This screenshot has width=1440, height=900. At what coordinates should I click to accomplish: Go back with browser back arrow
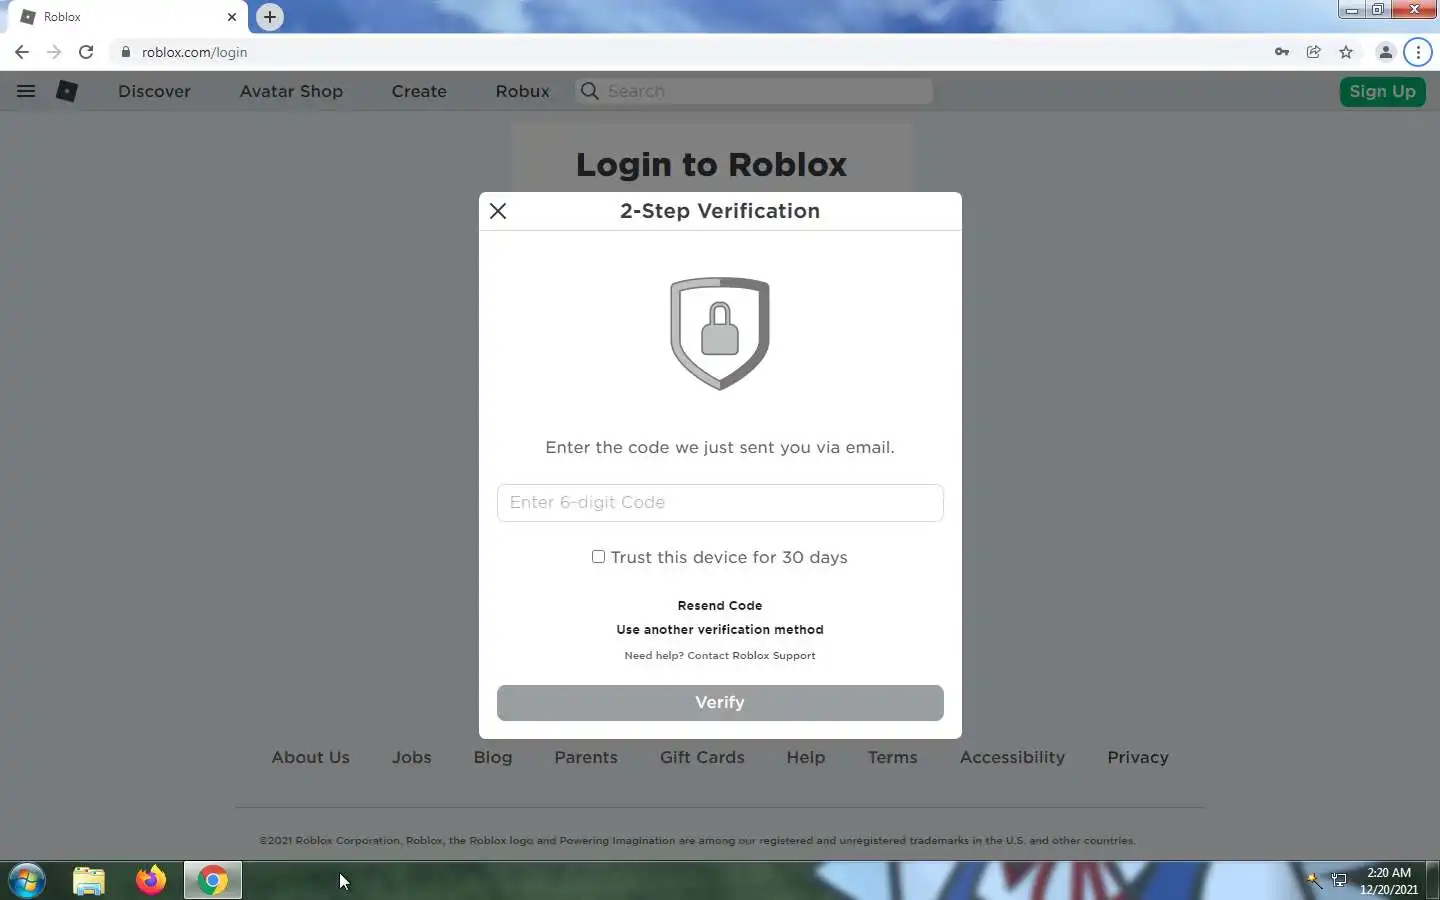(22, 52)
